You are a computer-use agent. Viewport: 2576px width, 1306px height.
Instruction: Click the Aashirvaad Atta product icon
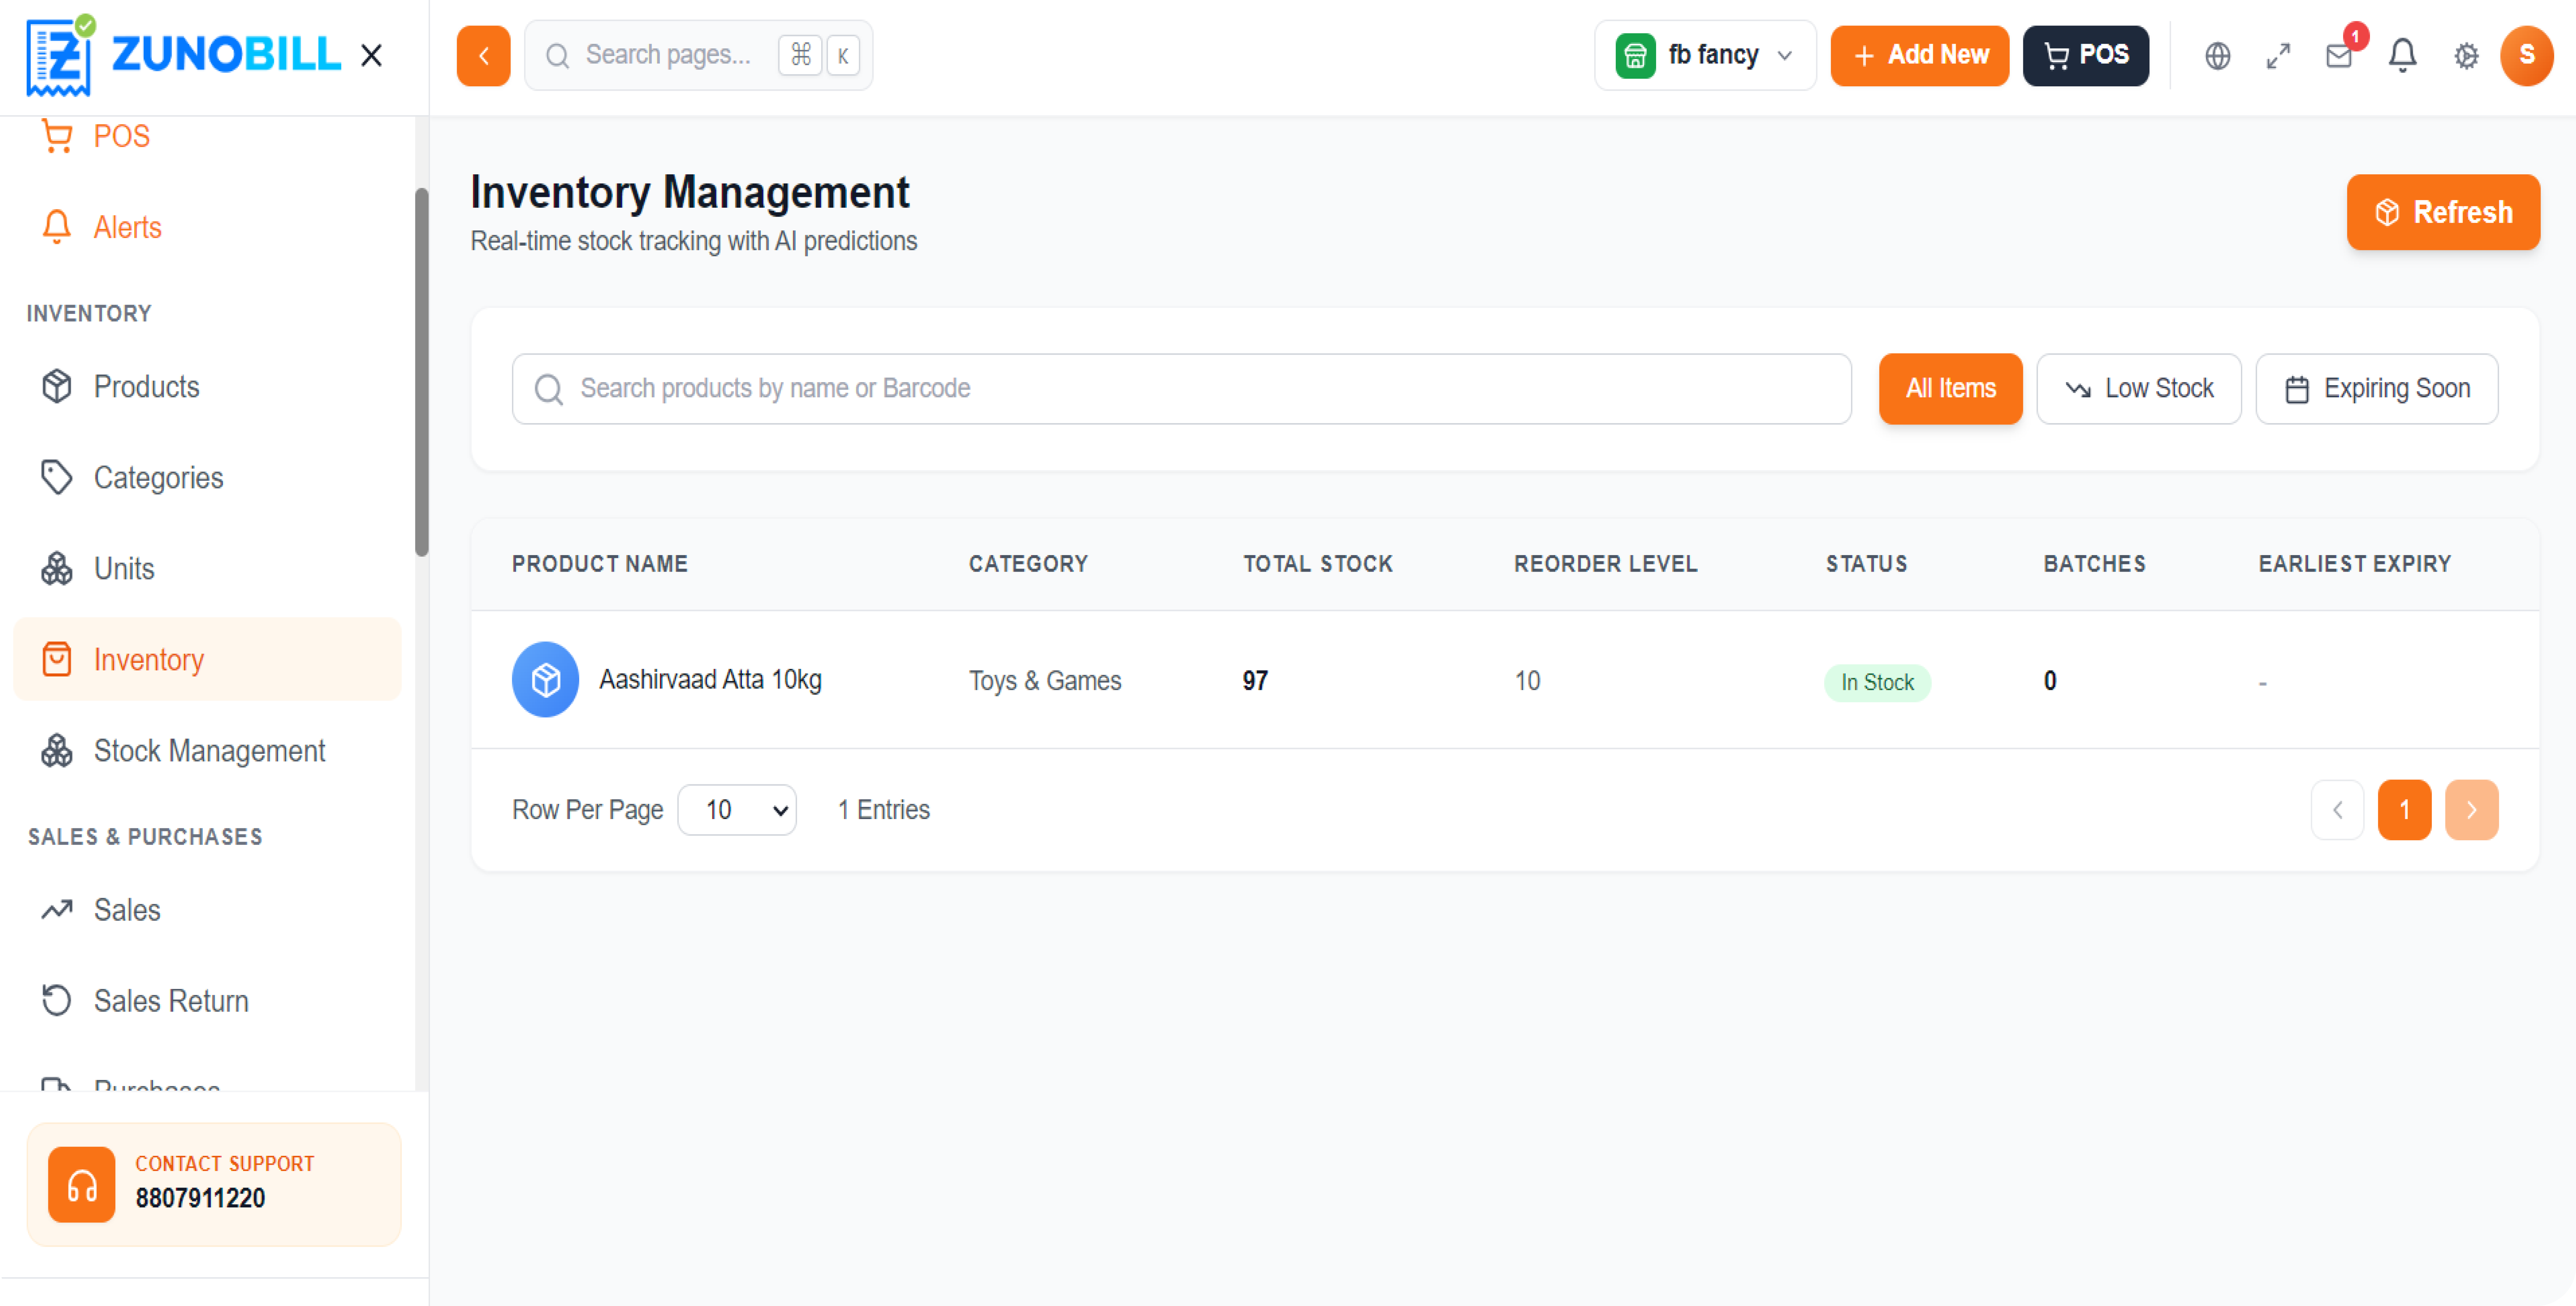tap(545, 679)
